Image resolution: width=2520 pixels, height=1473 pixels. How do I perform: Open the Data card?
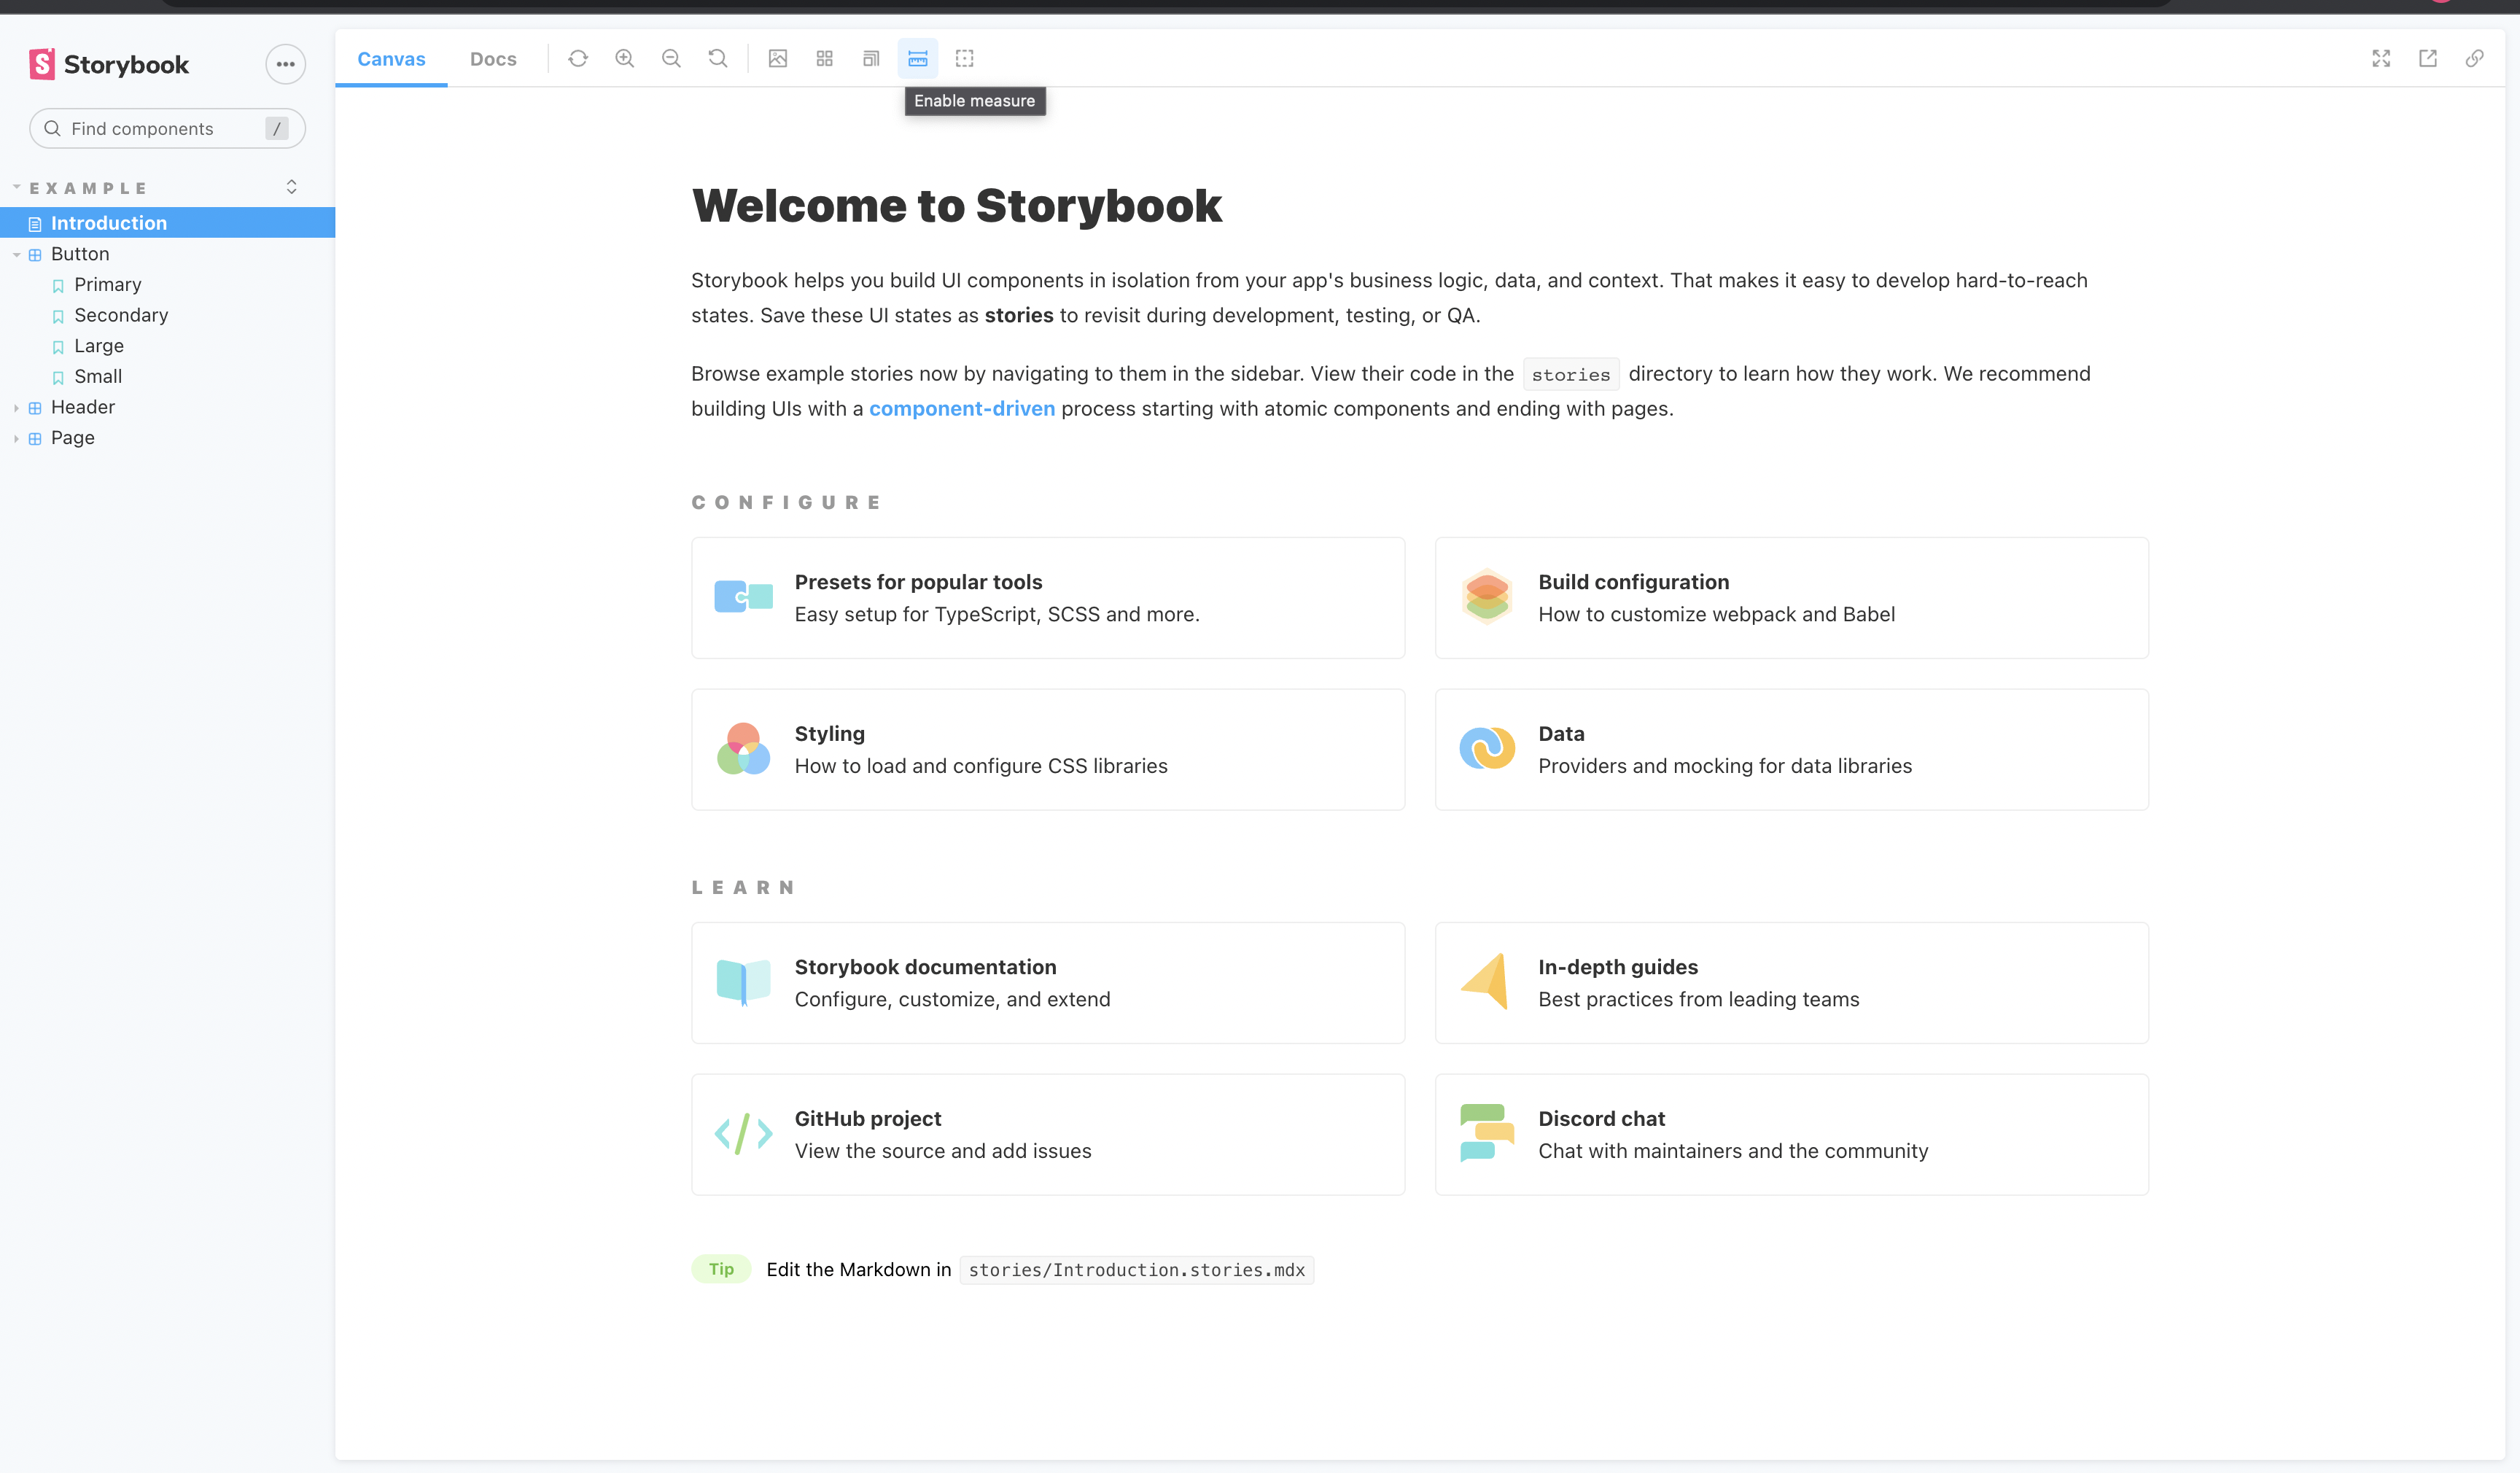[x=1791, y=750]
